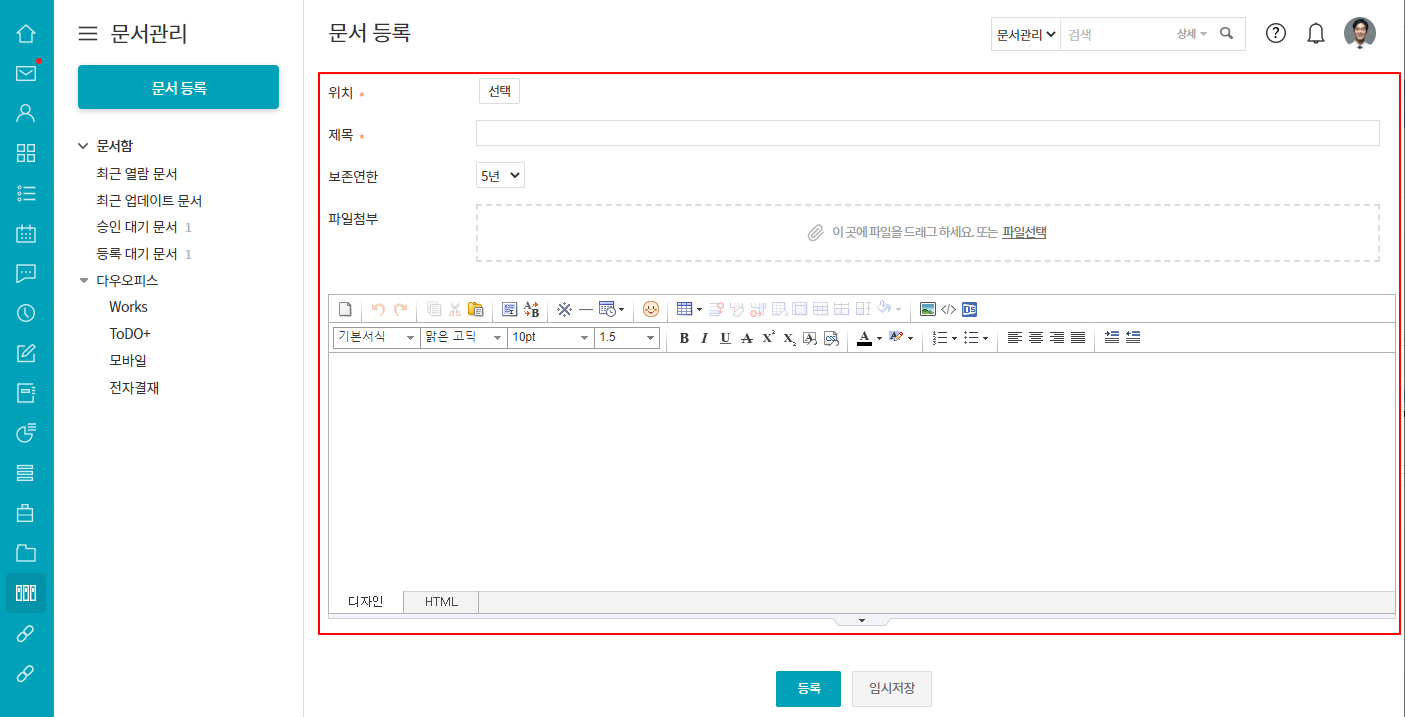The image size is (1405, 717).
Task: Toggle underline text formatting
Action: (725, 338)
